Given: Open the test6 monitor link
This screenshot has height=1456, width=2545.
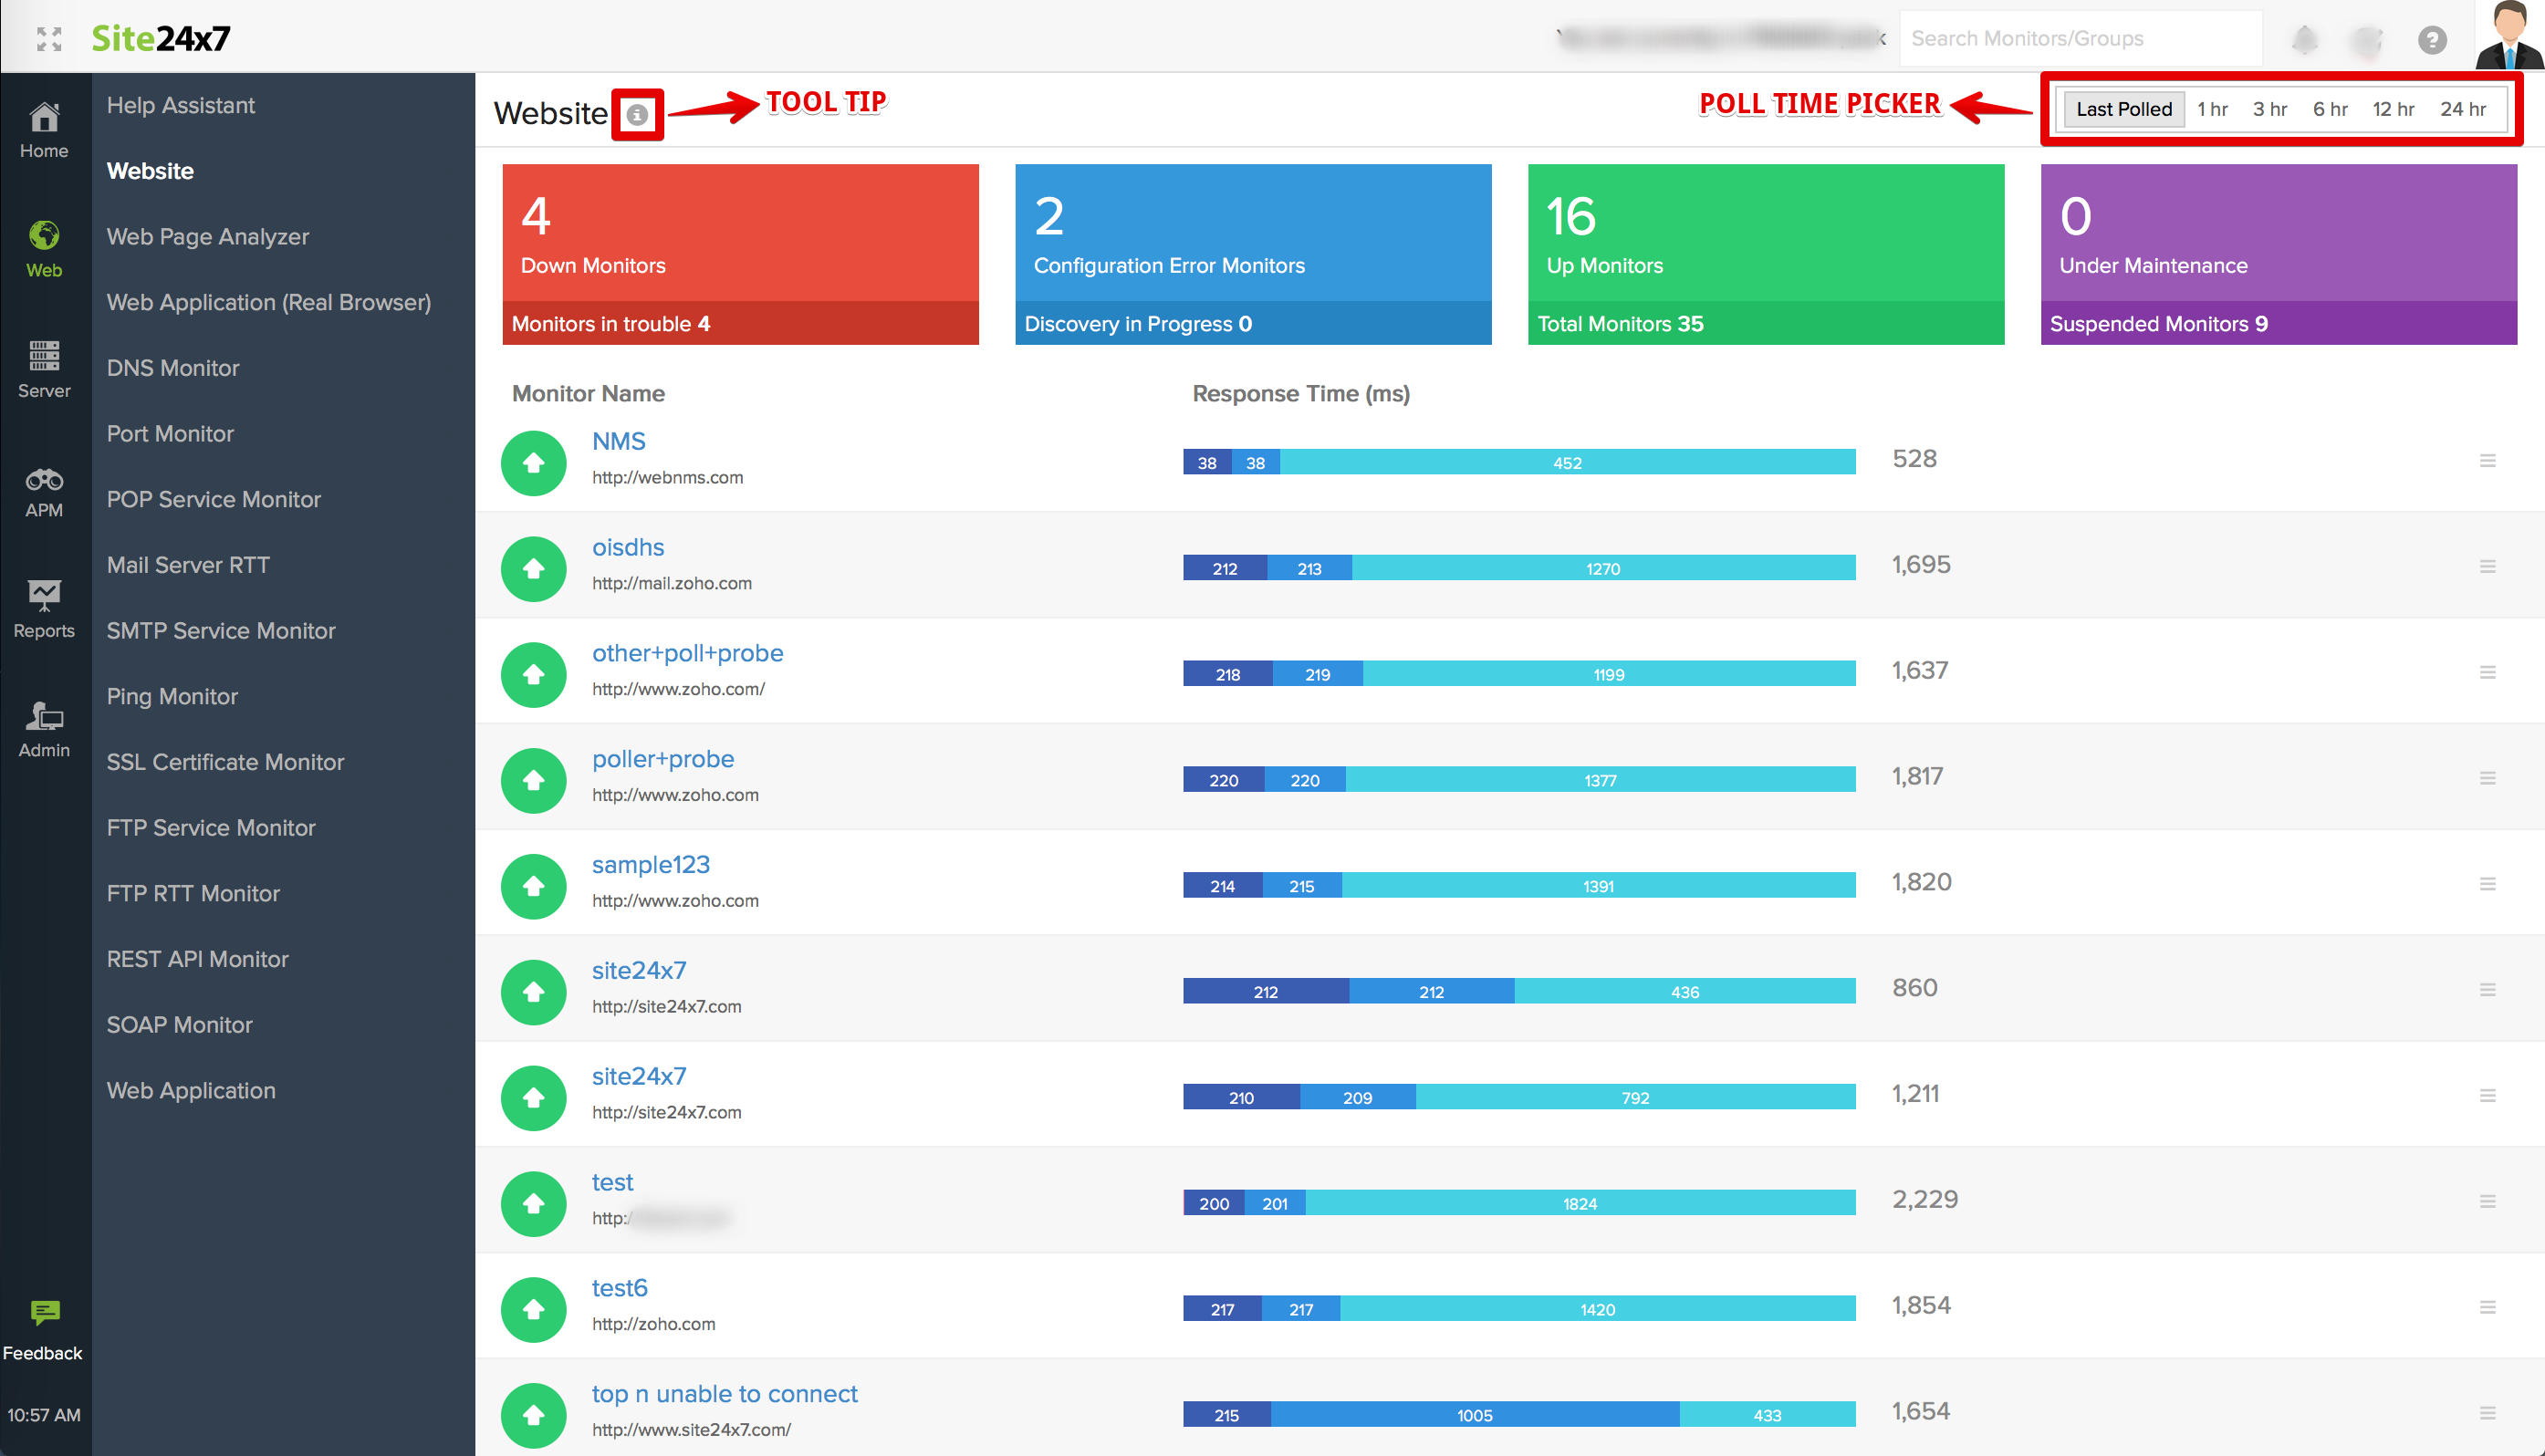Looking at the screenshot, I should click(620, 1288).
